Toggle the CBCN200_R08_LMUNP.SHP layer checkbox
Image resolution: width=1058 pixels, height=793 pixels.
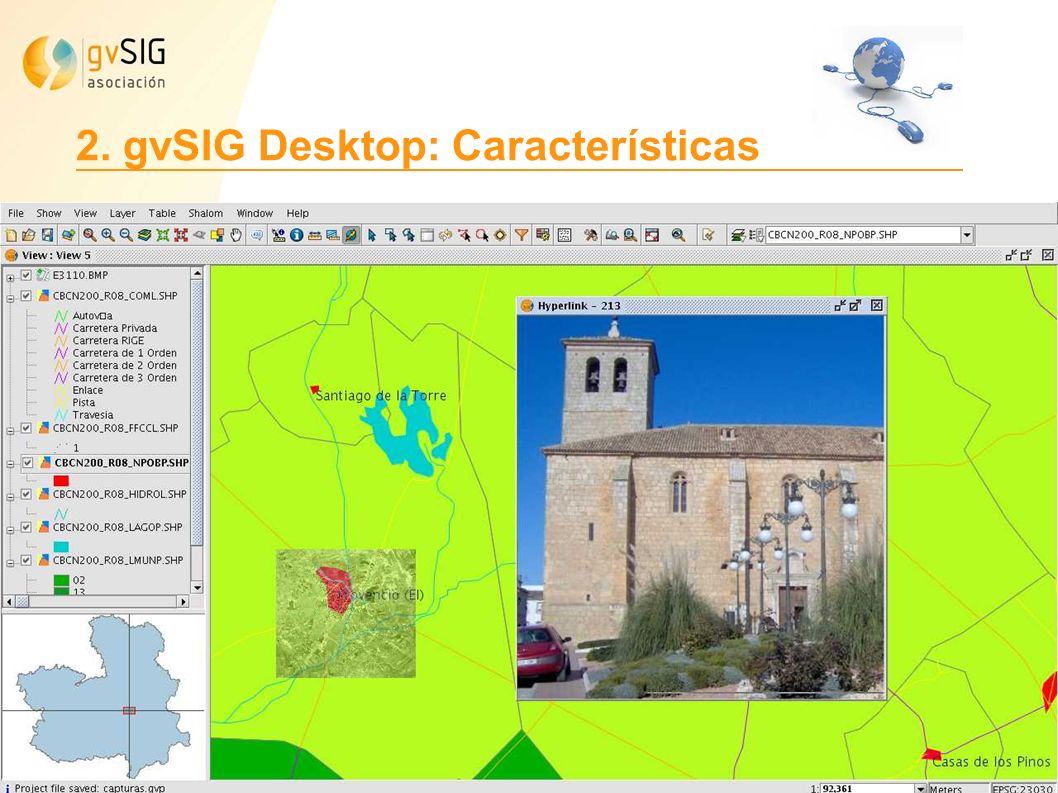[x=26, y=560]
